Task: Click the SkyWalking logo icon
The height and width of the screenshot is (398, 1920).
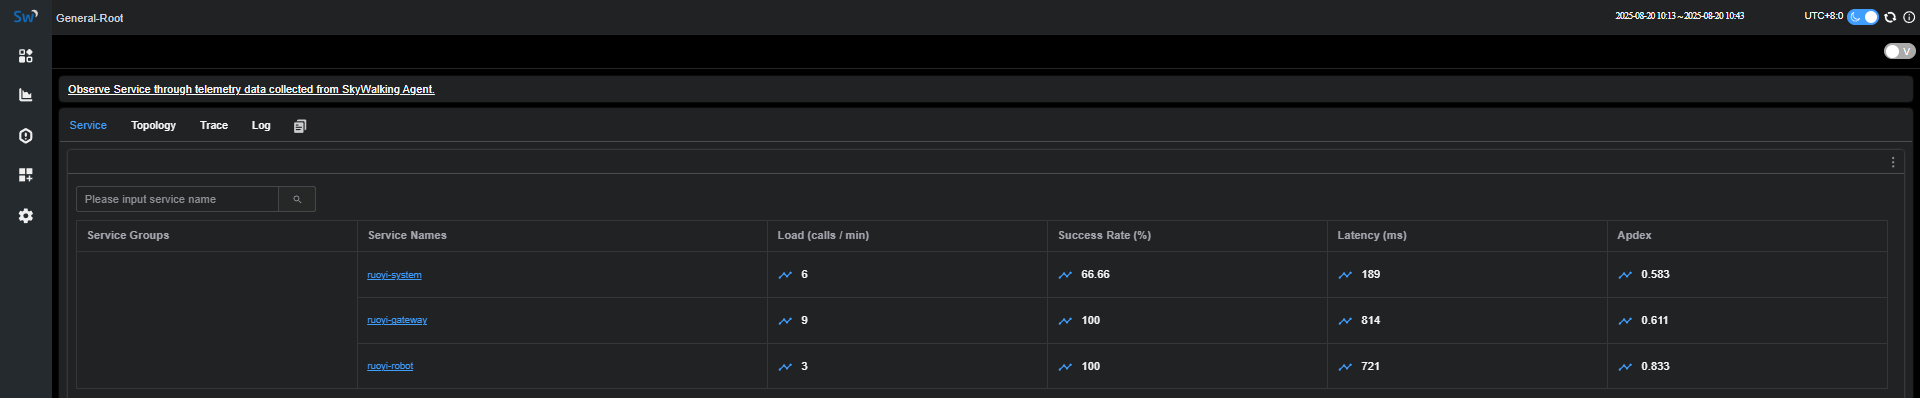Action: (26, 17)
